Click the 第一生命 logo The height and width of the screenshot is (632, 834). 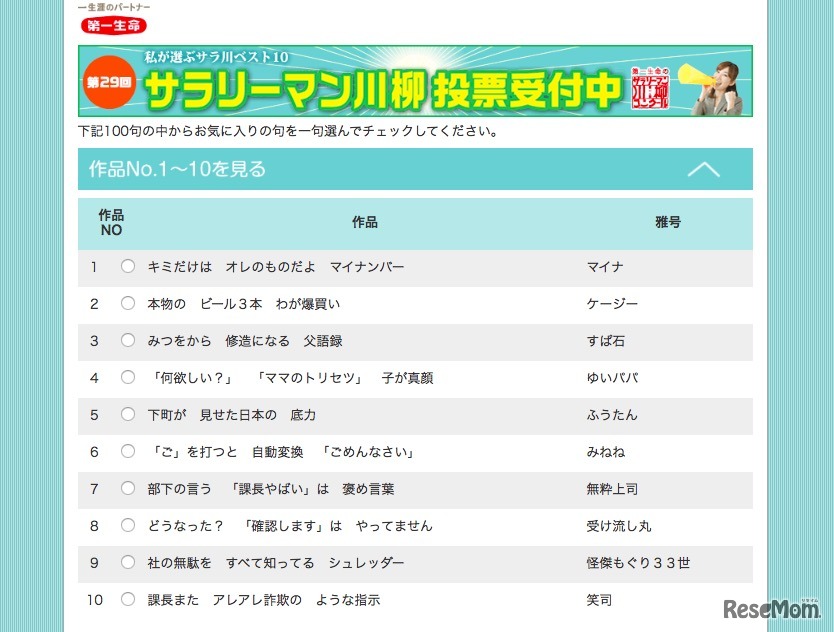point(112,26)
